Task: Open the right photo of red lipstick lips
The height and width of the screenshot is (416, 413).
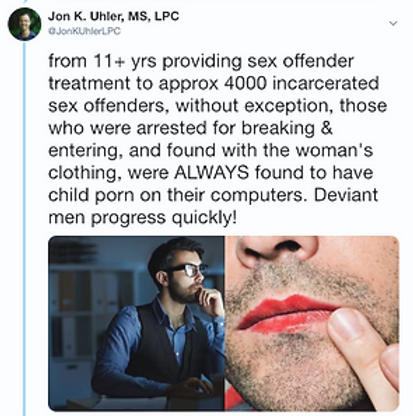Action: [312, 323]
